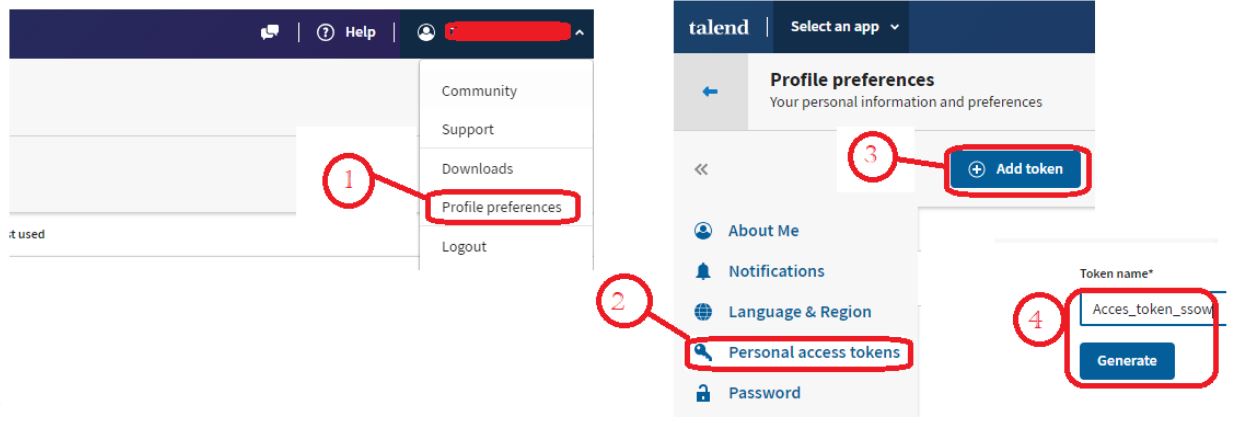Click the About Me person icon
Viewport: 1242px width, 436px height.
[701, 231]
